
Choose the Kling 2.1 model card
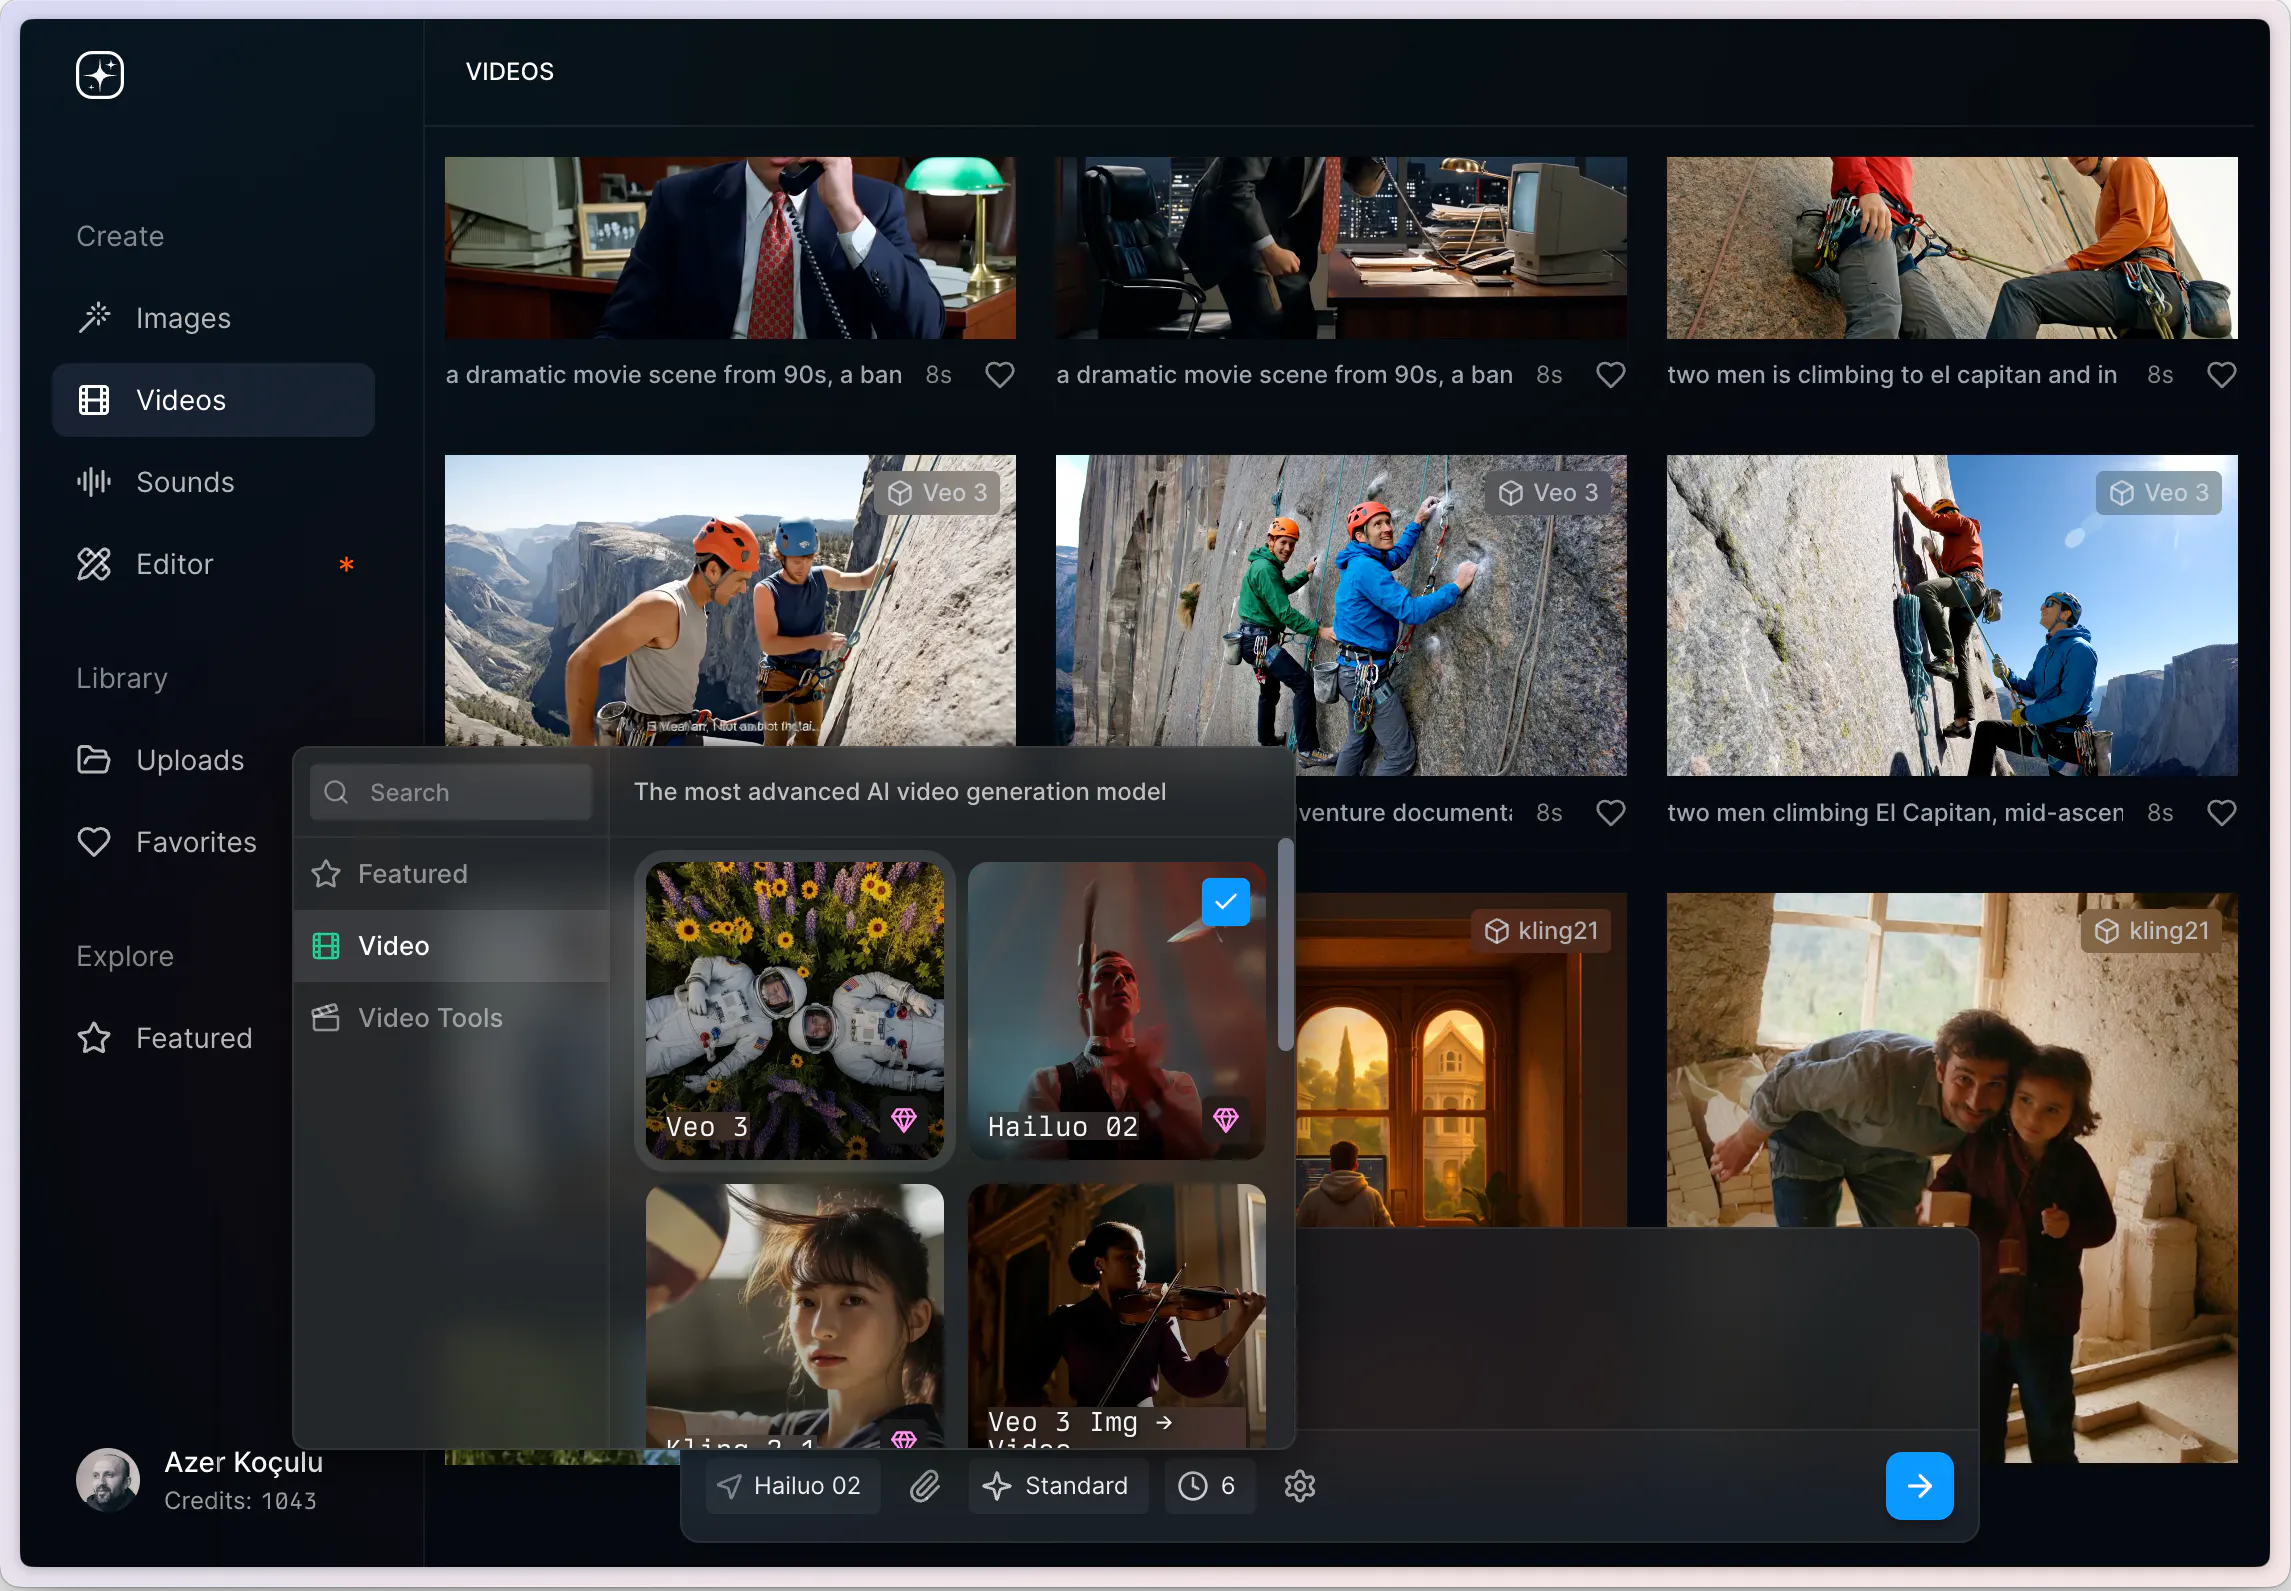coord(795,1316)
